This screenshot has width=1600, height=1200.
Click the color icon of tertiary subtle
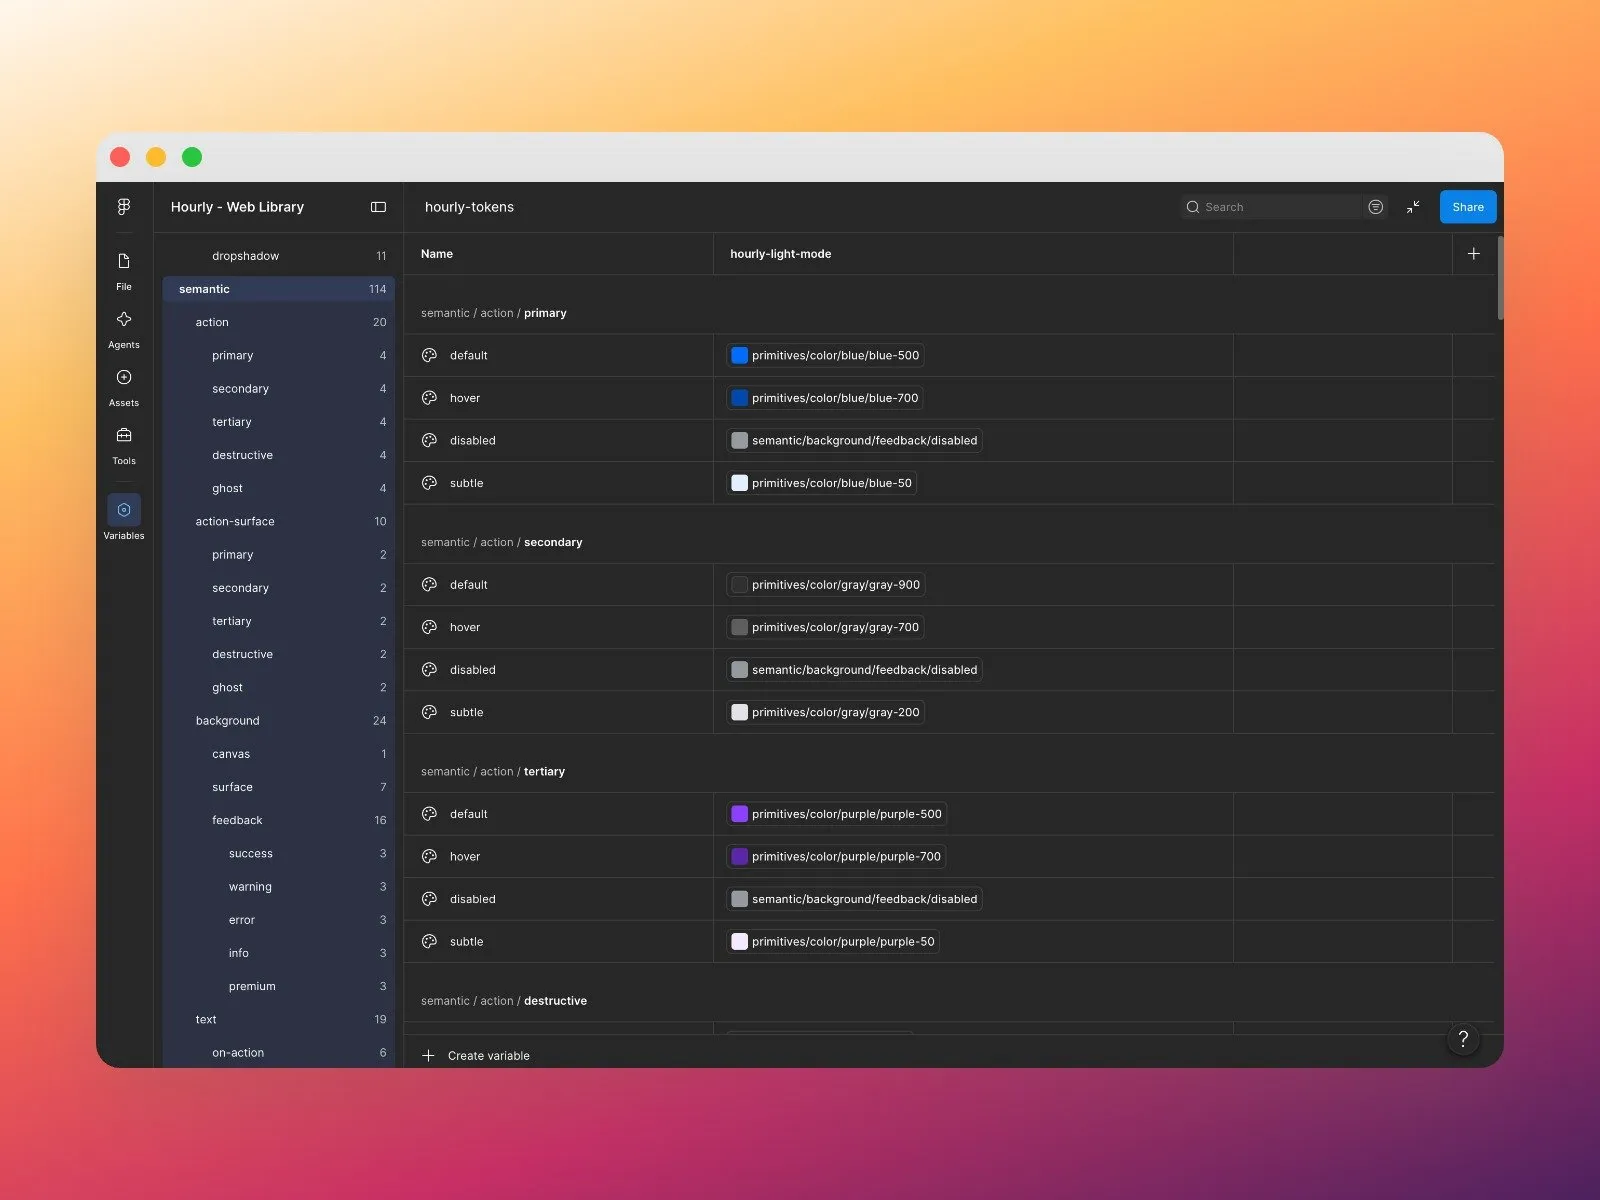click(429, 941)
